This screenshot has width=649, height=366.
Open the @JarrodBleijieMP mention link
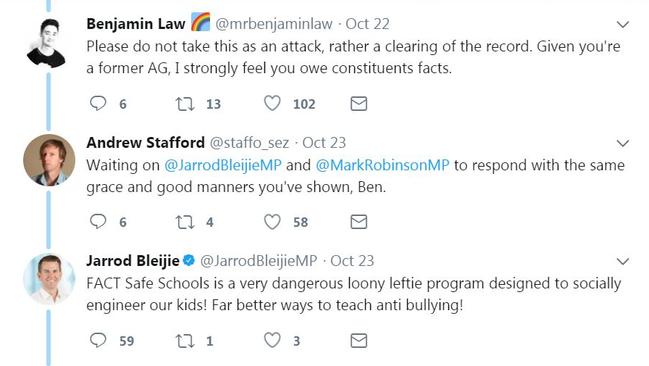pyautogui.click(x=223, y=165)
